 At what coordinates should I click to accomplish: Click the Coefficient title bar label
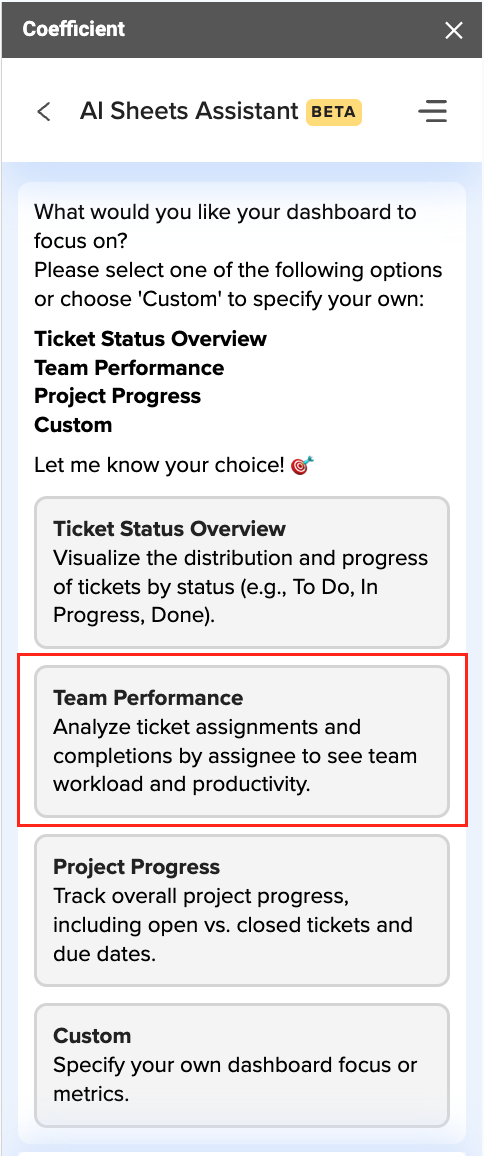pos(74,29)
